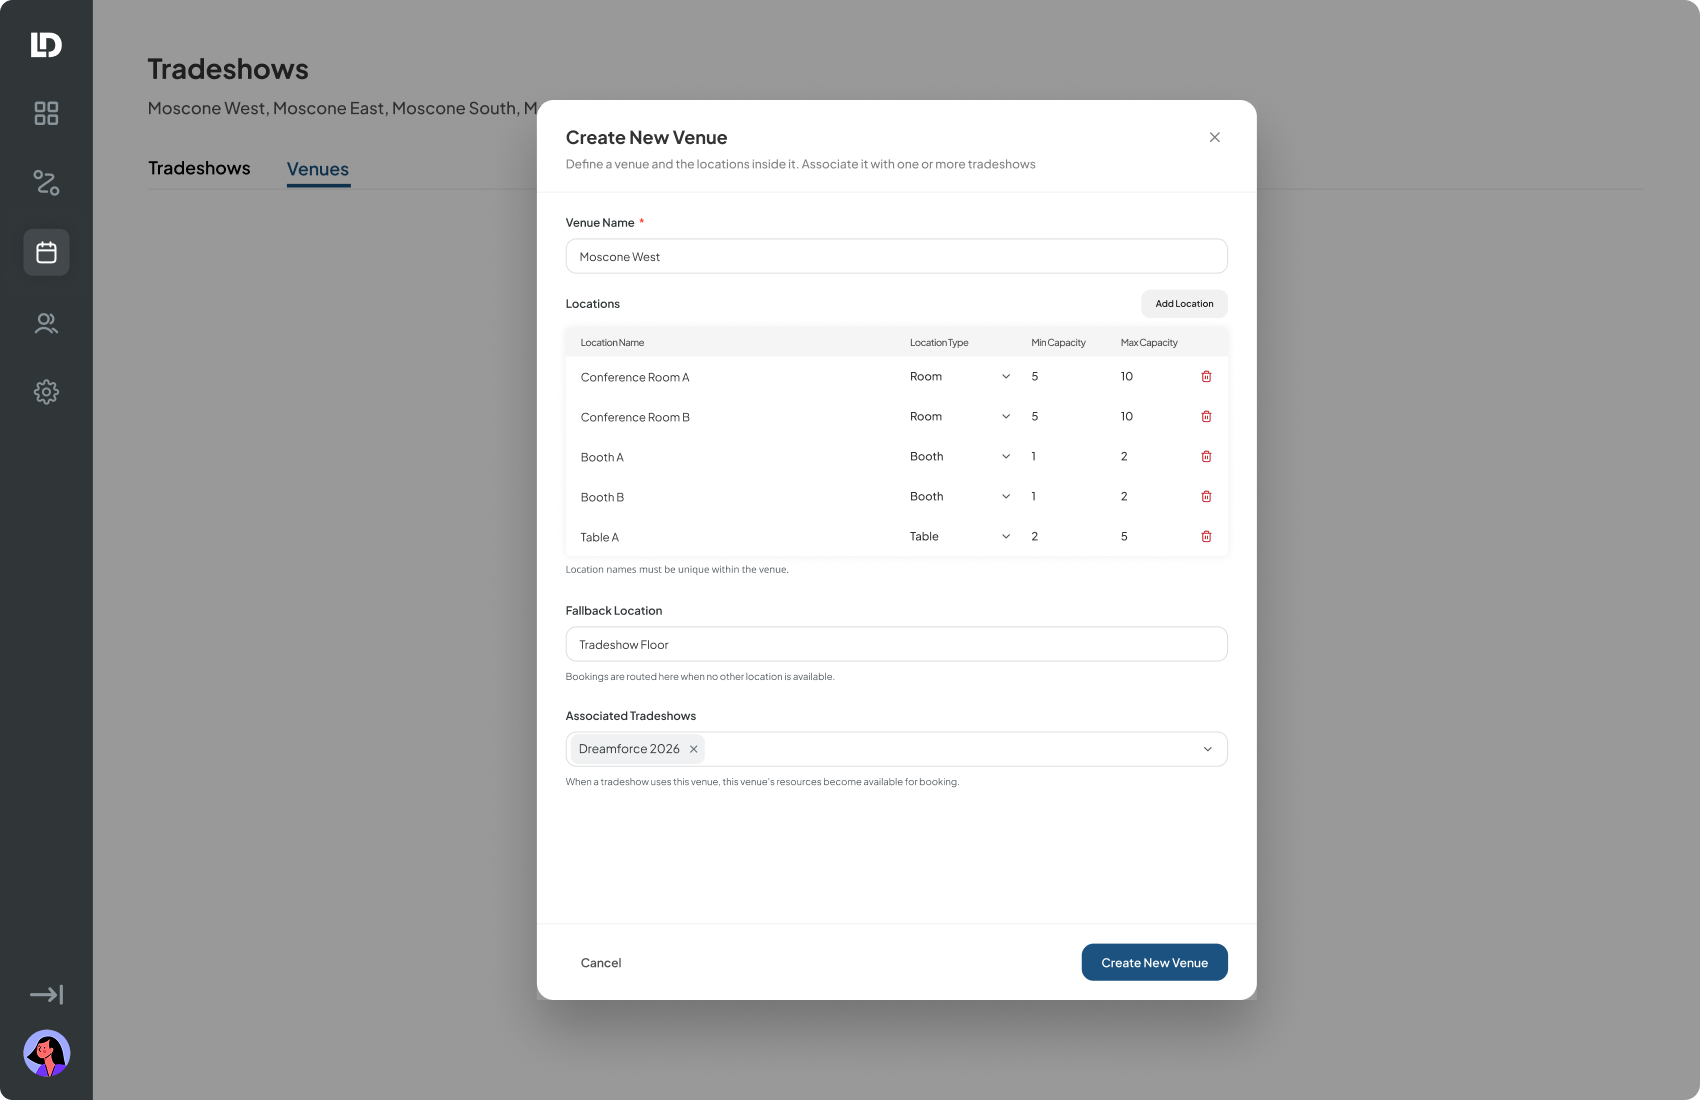The width and height of the screenshot is (1700, 1100).
Task: Open the user avatar profile
Action: pyautogui.click(x=46, y=1053)
